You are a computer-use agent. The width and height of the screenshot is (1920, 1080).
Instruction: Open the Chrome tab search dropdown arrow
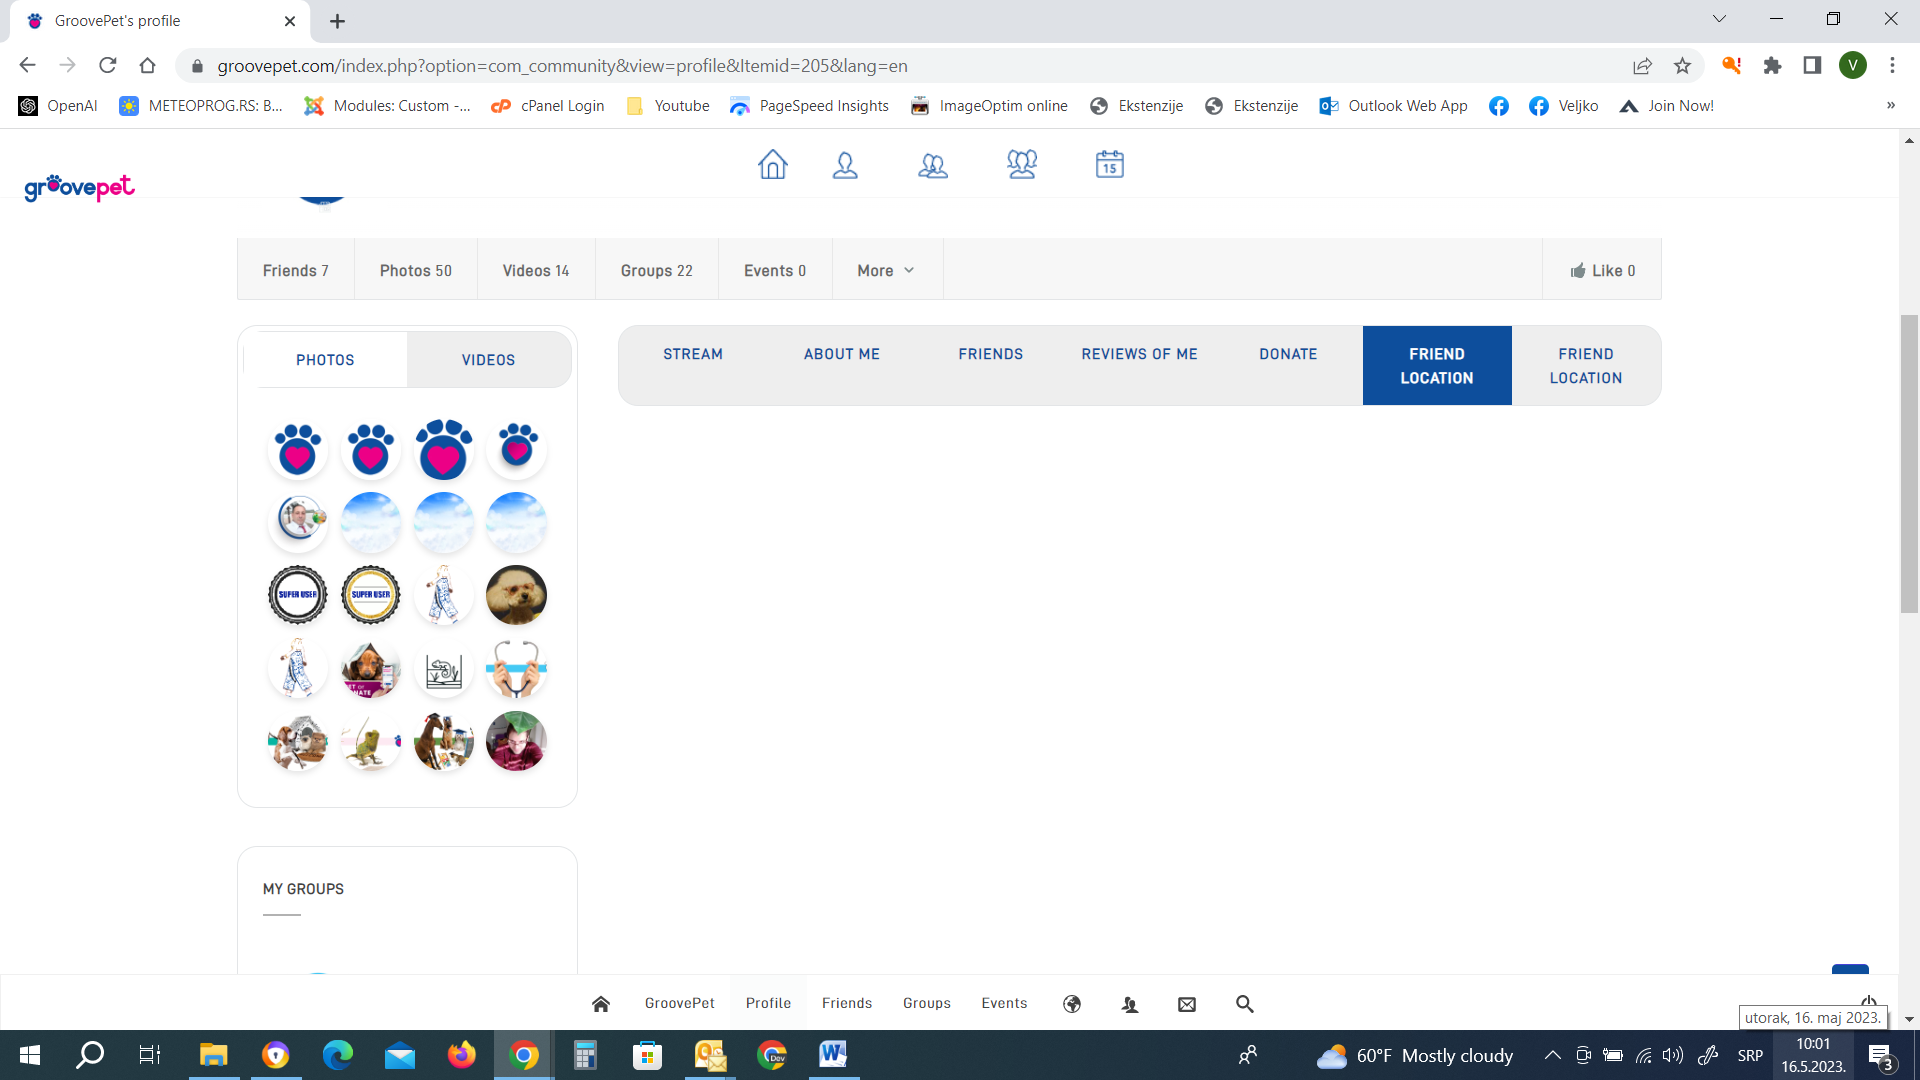(x=1719, y=19)
